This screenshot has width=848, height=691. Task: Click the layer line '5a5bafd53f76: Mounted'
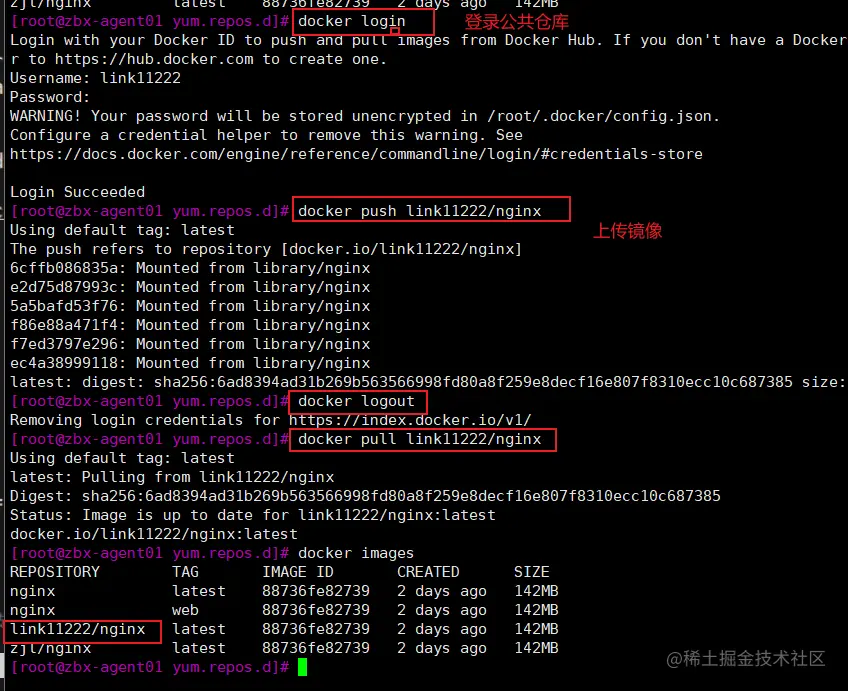pyautogui.click(x=190, y=306)
